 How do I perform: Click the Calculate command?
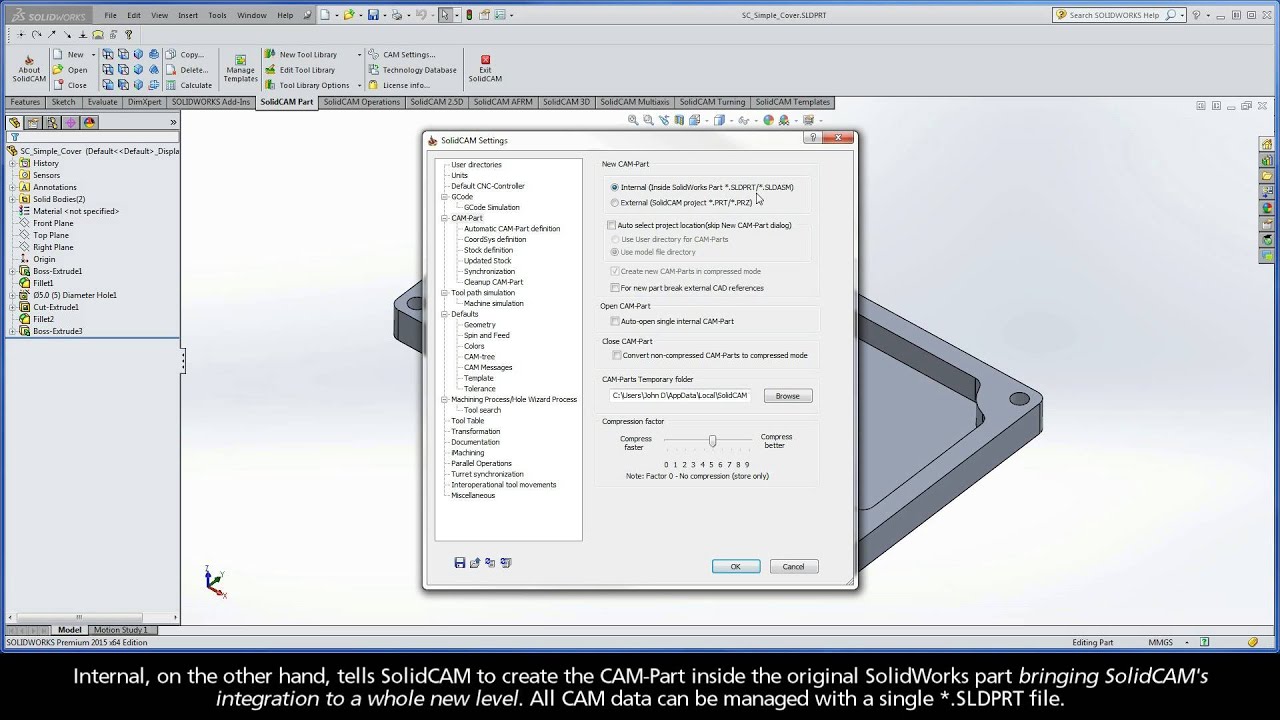coord(188,85)
